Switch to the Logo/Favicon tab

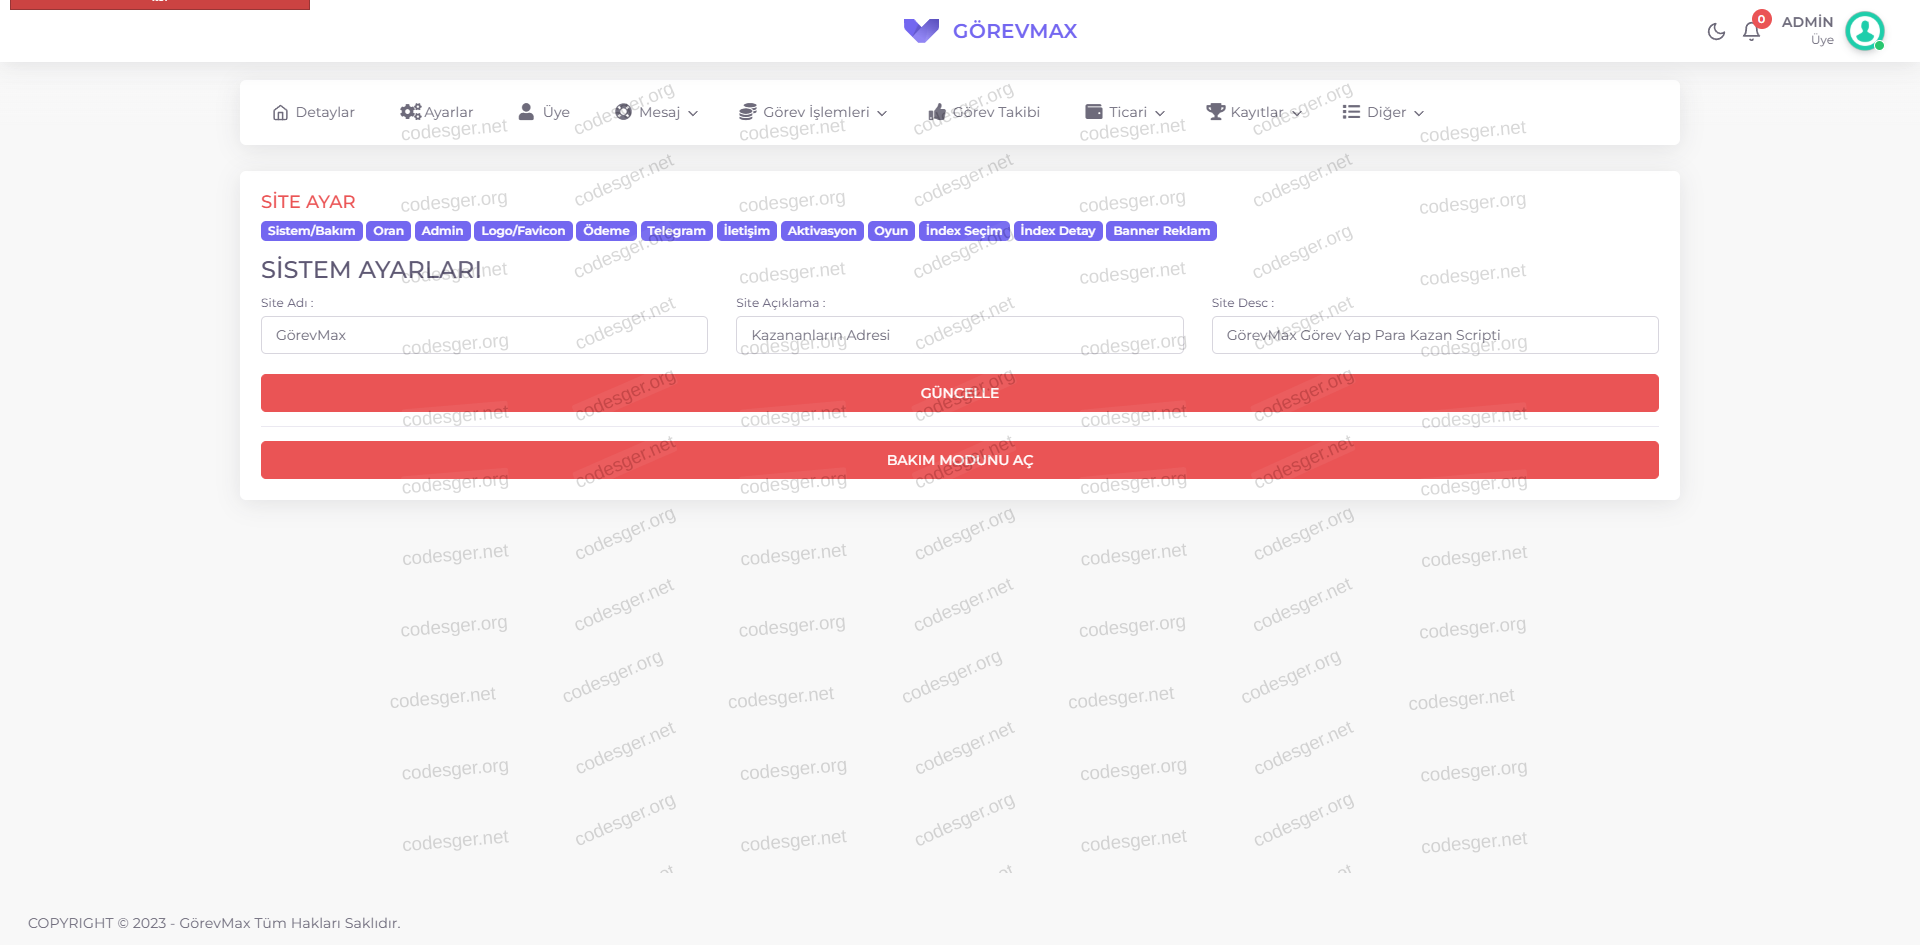[523, 231]
